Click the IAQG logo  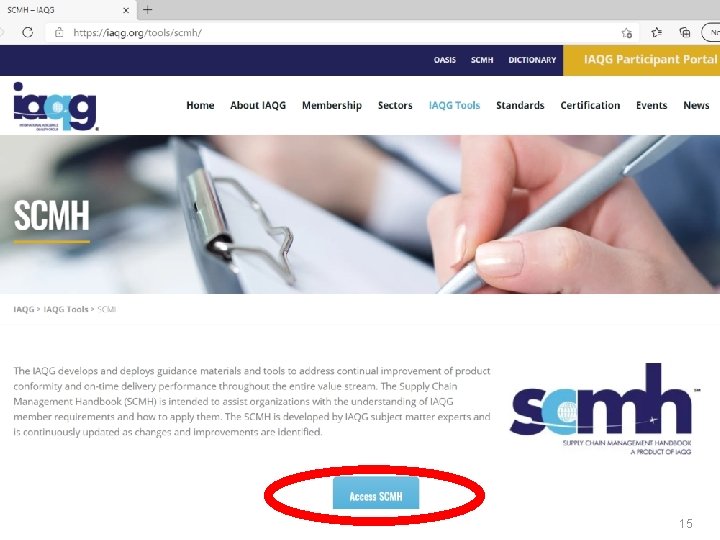pos(56,107)
